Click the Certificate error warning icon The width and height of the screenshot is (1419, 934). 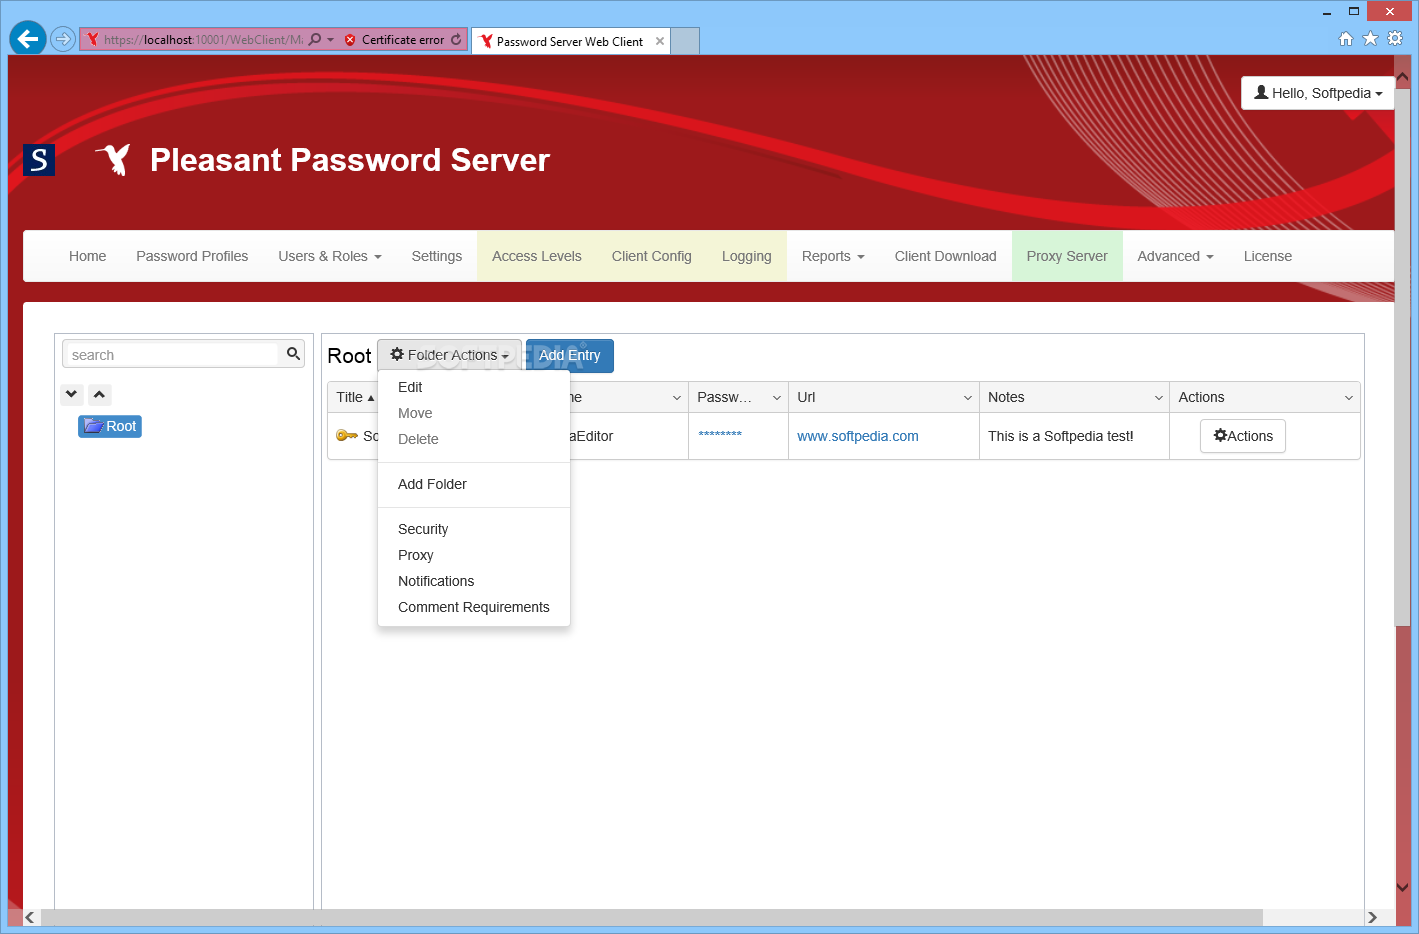(x=350, y=40)
